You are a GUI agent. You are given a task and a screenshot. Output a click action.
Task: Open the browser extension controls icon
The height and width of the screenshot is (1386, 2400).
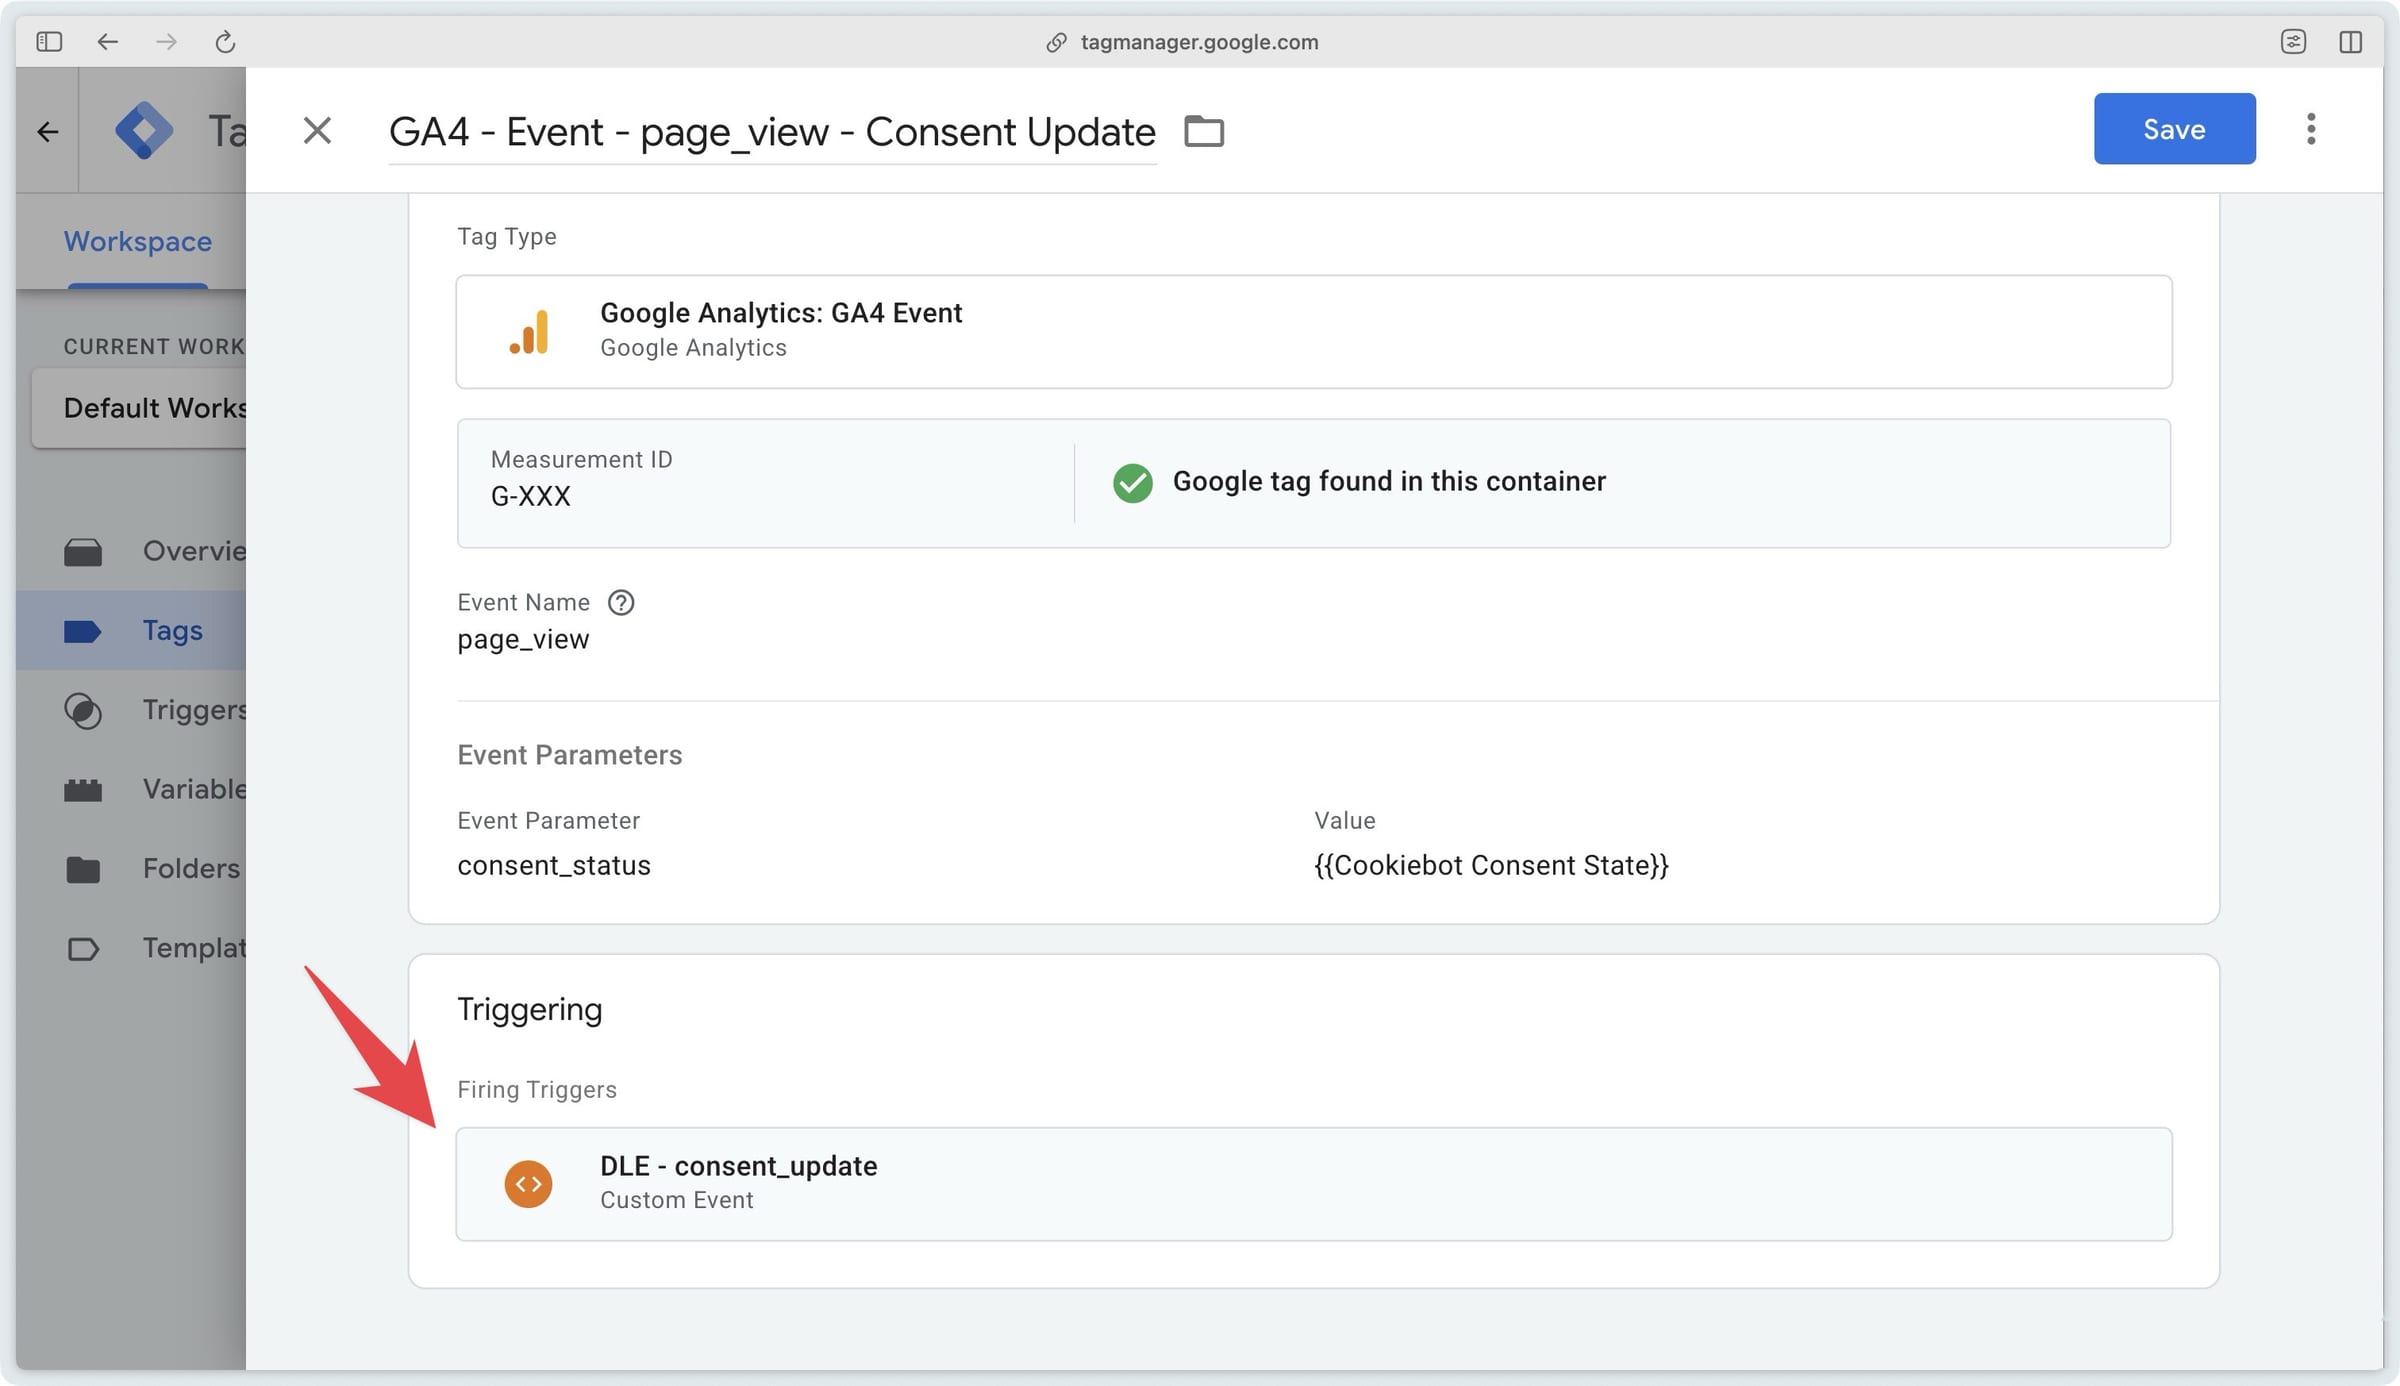pyautogui.click(x=2293, y=42)
